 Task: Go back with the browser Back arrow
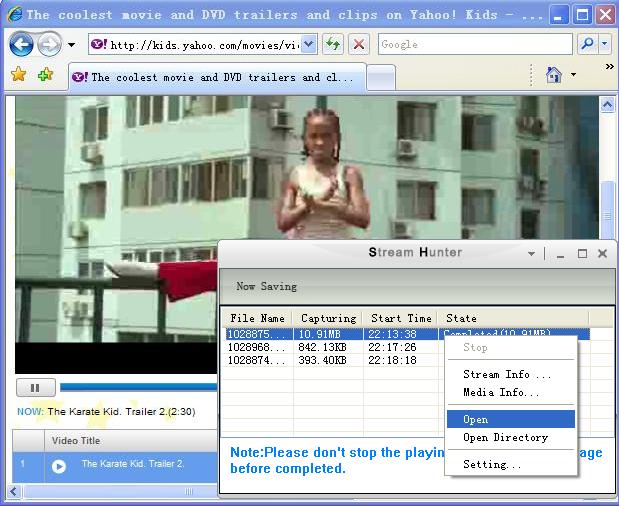pos(21,45)
